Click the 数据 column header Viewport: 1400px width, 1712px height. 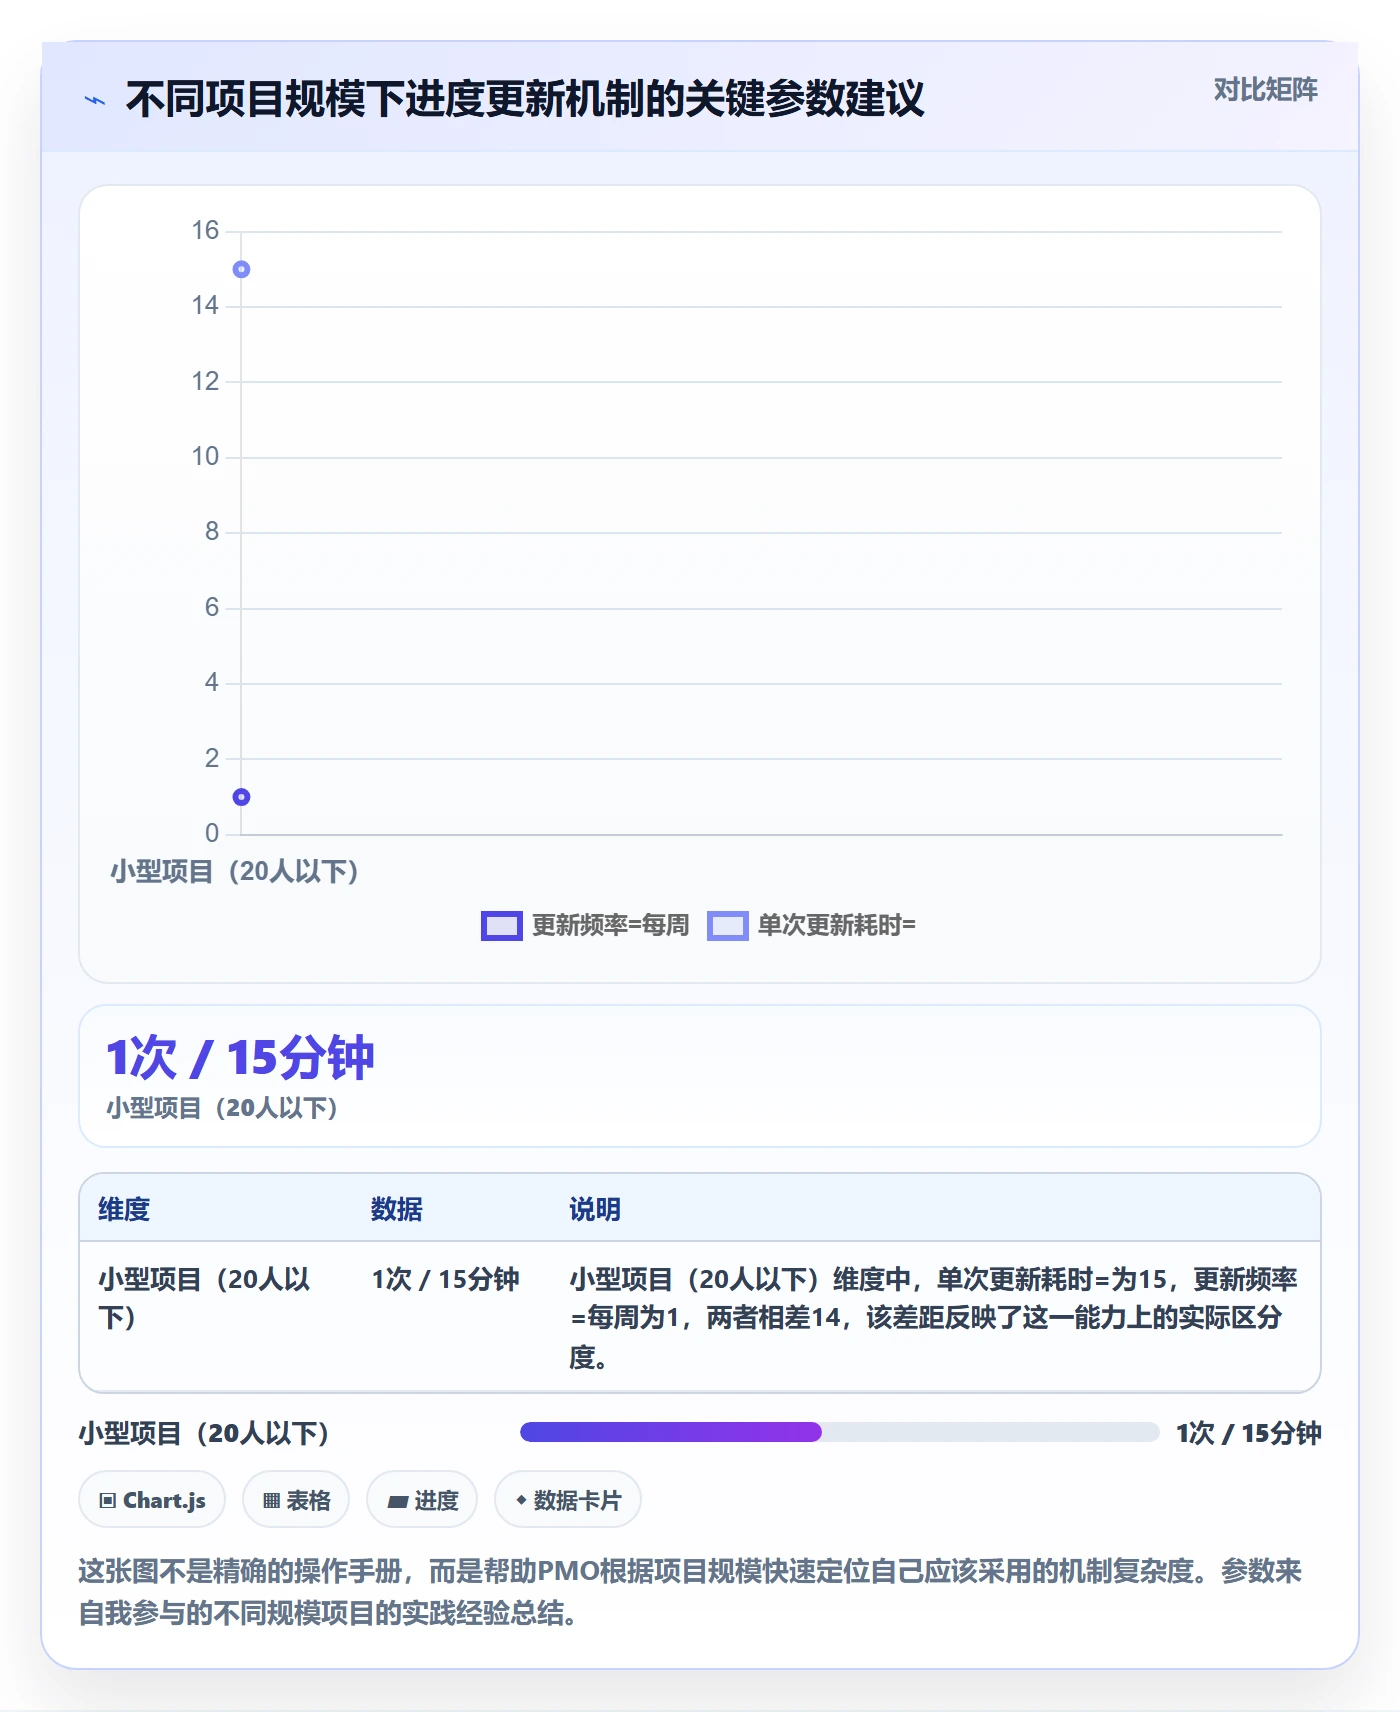396,1209
